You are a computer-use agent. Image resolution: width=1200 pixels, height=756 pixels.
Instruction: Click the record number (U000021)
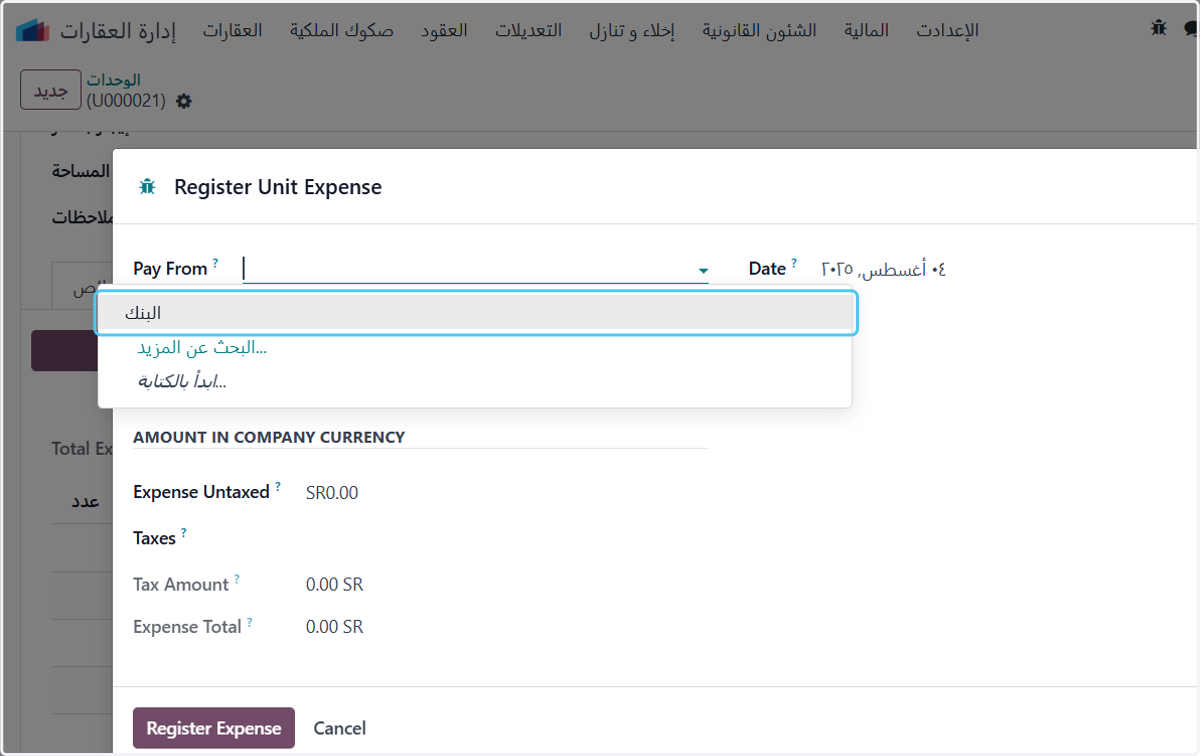[126, 100]
